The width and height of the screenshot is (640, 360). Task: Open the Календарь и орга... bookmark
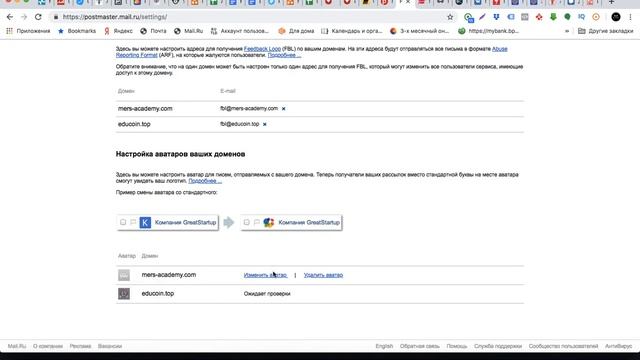pyautogui.click(x=352, y=31)
